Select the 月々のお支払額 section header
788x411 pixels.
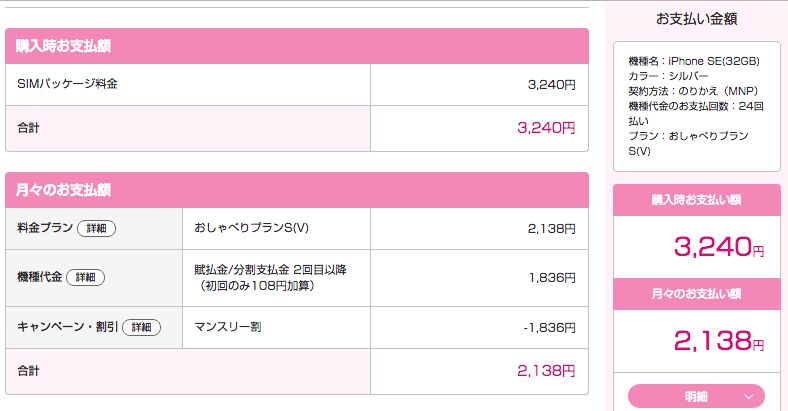point(297,190)
